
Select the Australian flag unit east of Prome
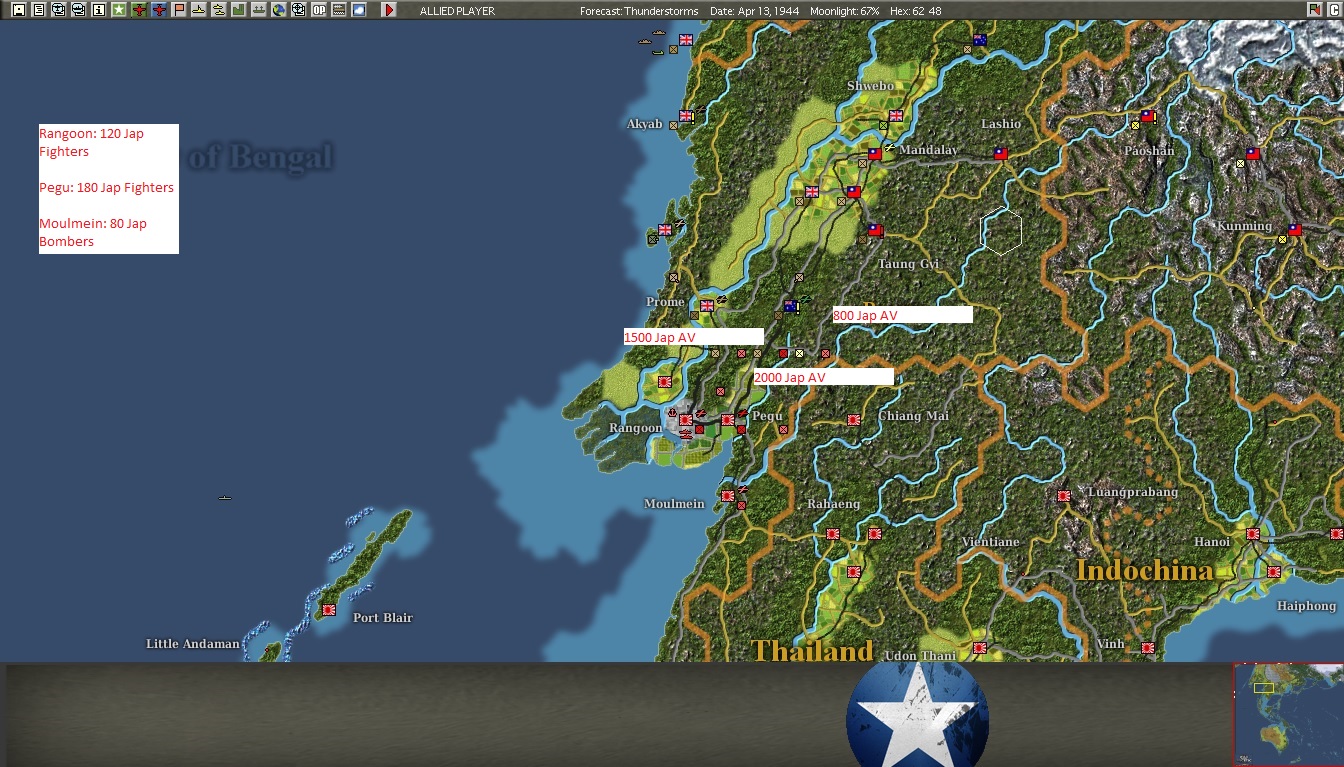coord(791,306)
